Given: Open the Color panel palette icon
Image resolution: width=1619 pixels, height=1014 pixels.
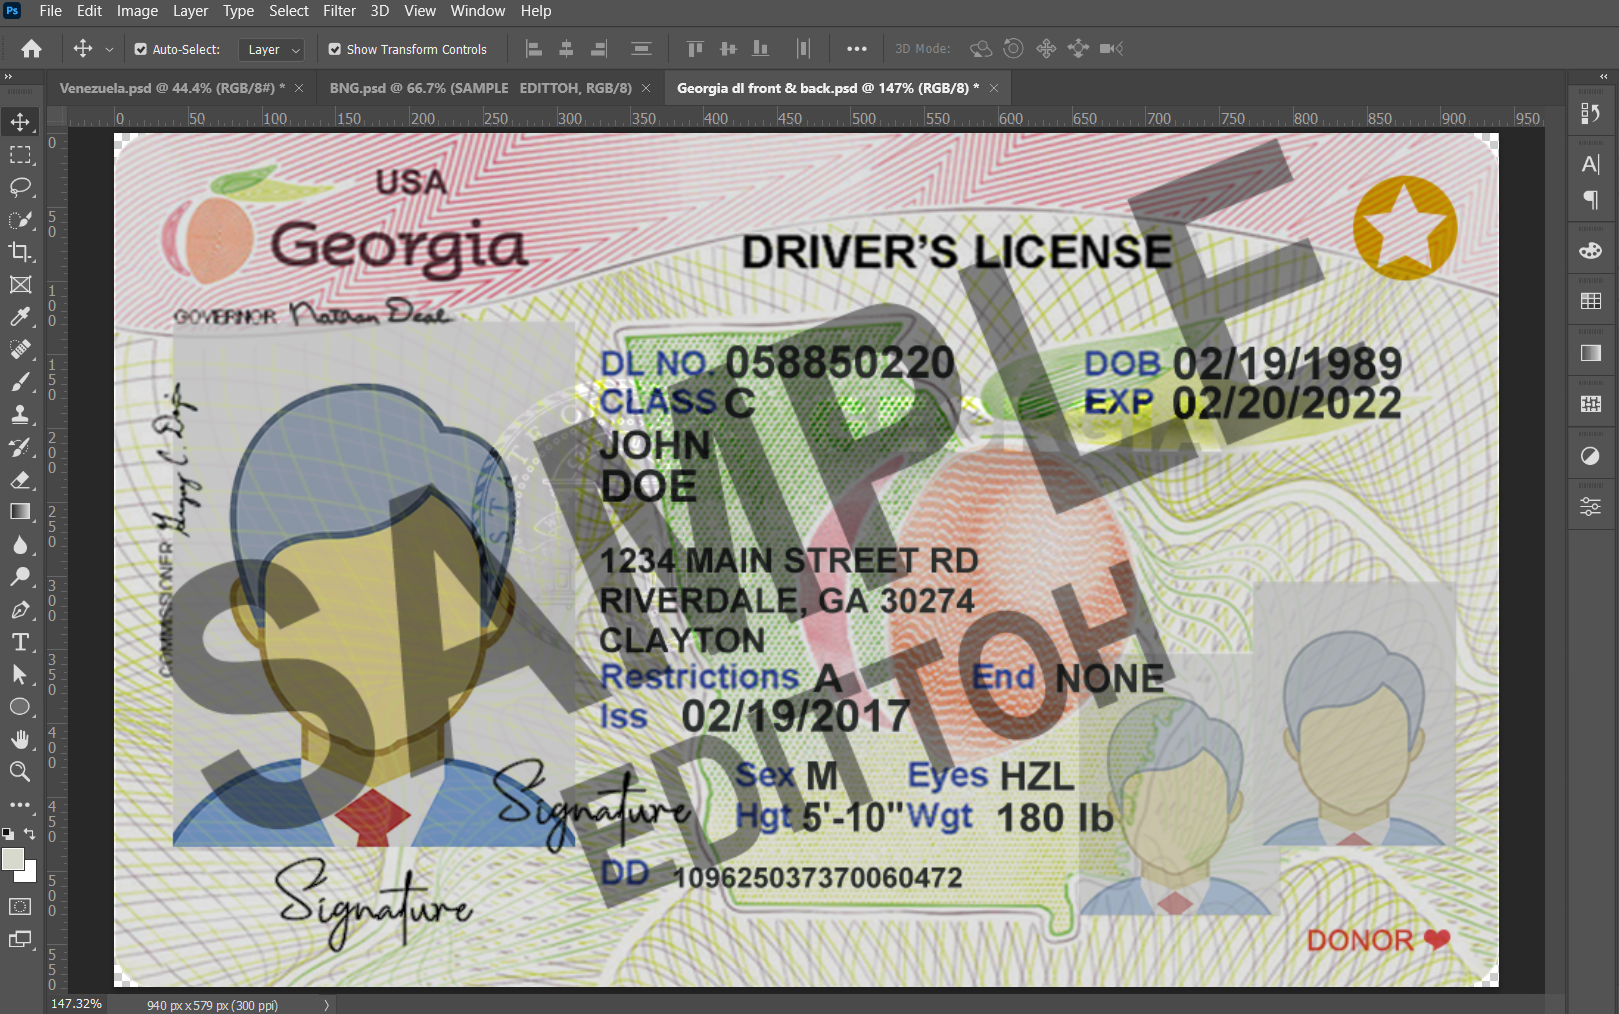Looking at the screenshot, I should tap(1590, 250).
